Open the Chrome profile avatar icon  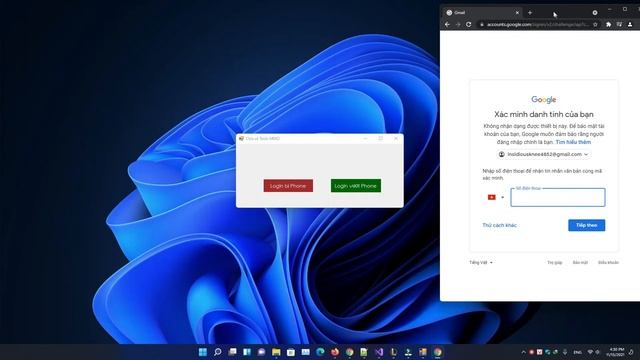(x=630, y=24)
